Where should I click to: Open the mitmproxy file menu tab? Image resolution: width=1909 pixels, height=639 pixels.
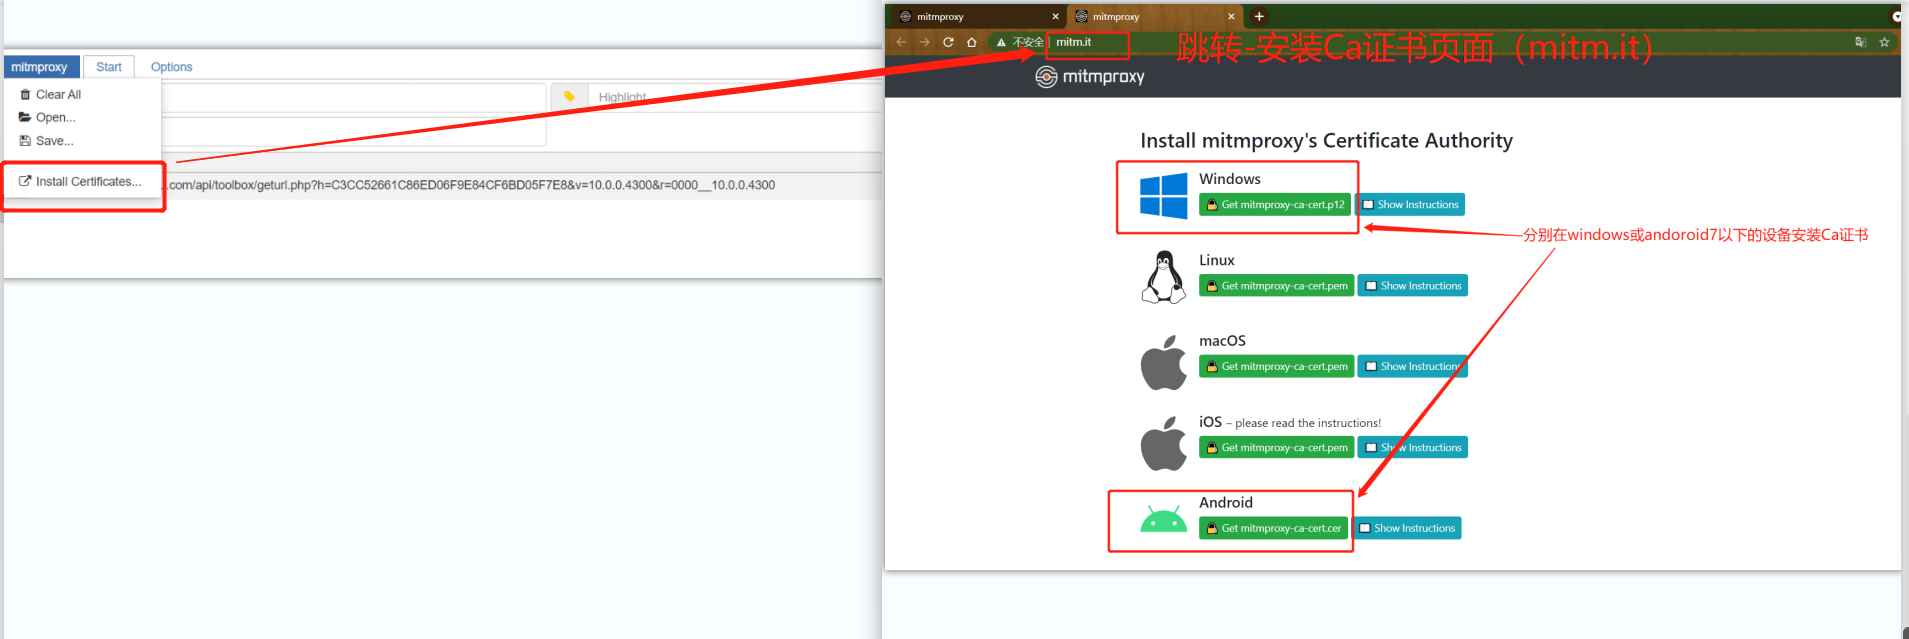[40, 67]
